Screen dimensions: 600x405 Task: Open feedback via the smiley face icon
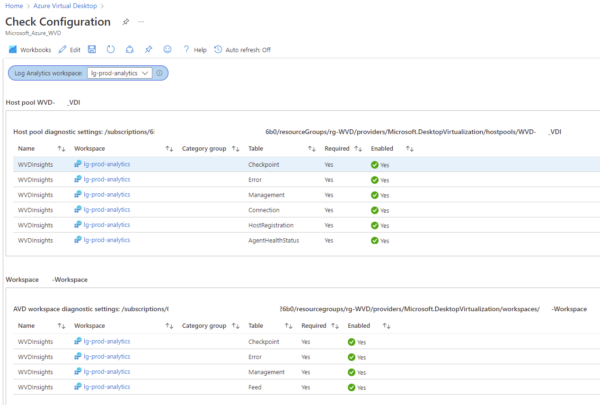(168, 49)
